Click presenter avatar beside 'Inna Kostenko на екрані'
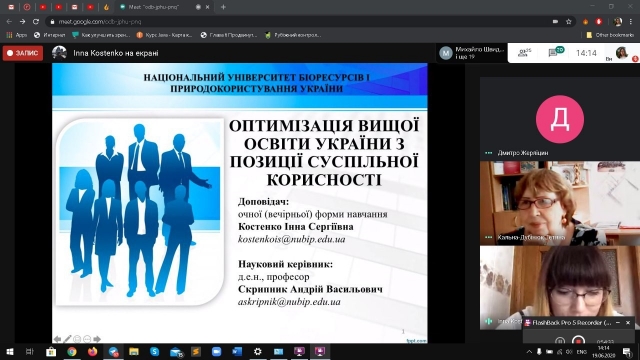The width and height of the screenshot is (640, 360). pos(59,53)
